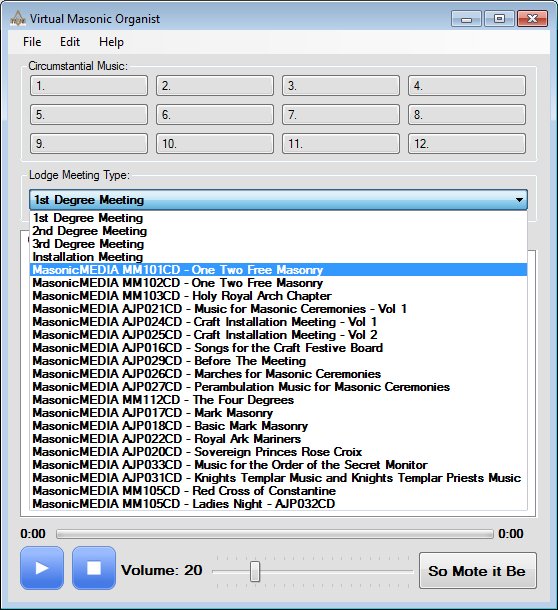This screenshot has height=610, width=558.
Task: Choose AJP021CD Music for Masonic Ceremonies Vol 1
Action: pyautogui.click(x=278, y=309)
